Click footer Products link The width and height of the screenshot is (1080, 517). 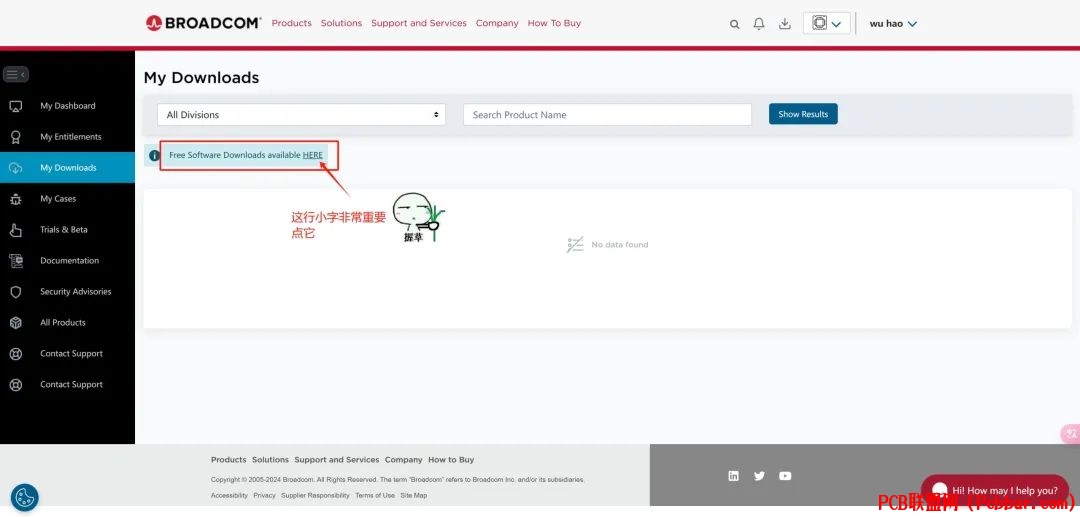click(229, 460)
